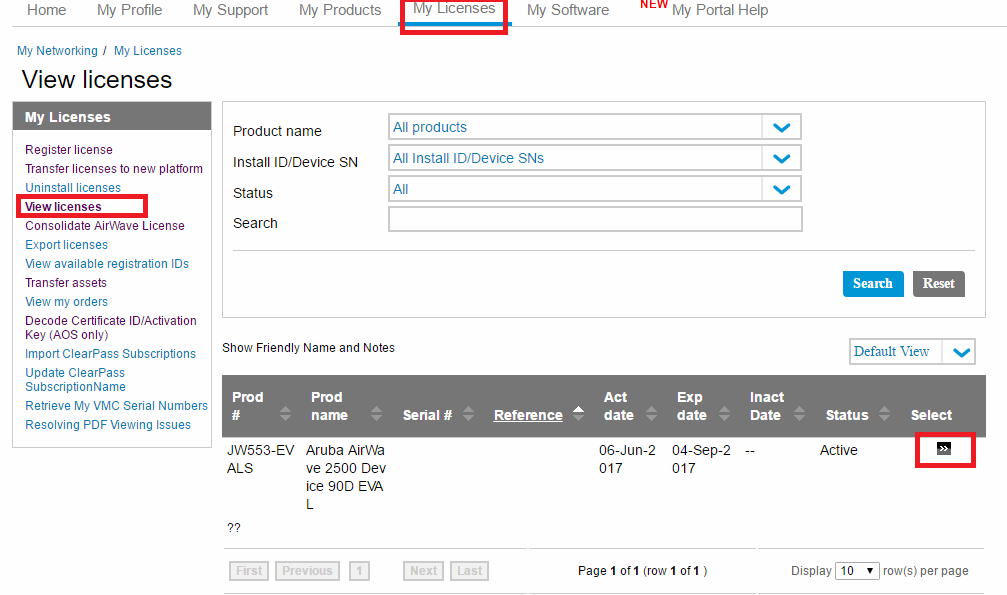Open Retrieve My VMC Serial Numbers link
The width and height of the screenshot is (1007, 595).
click(116, 406)
